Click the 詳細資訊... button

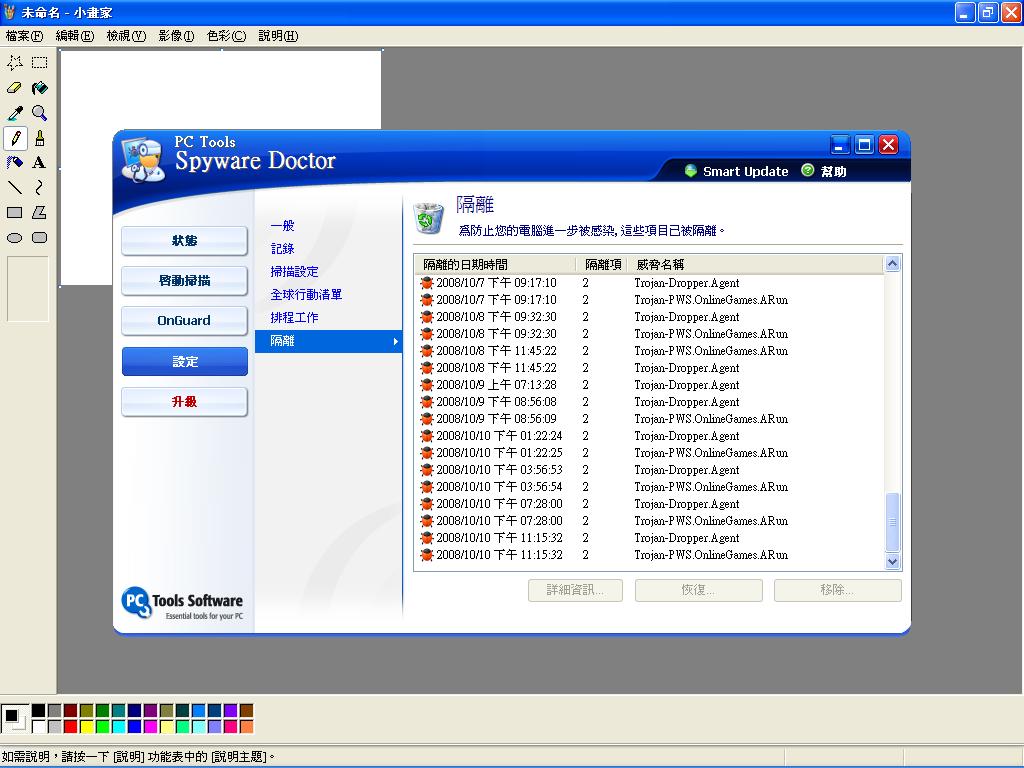575,590
